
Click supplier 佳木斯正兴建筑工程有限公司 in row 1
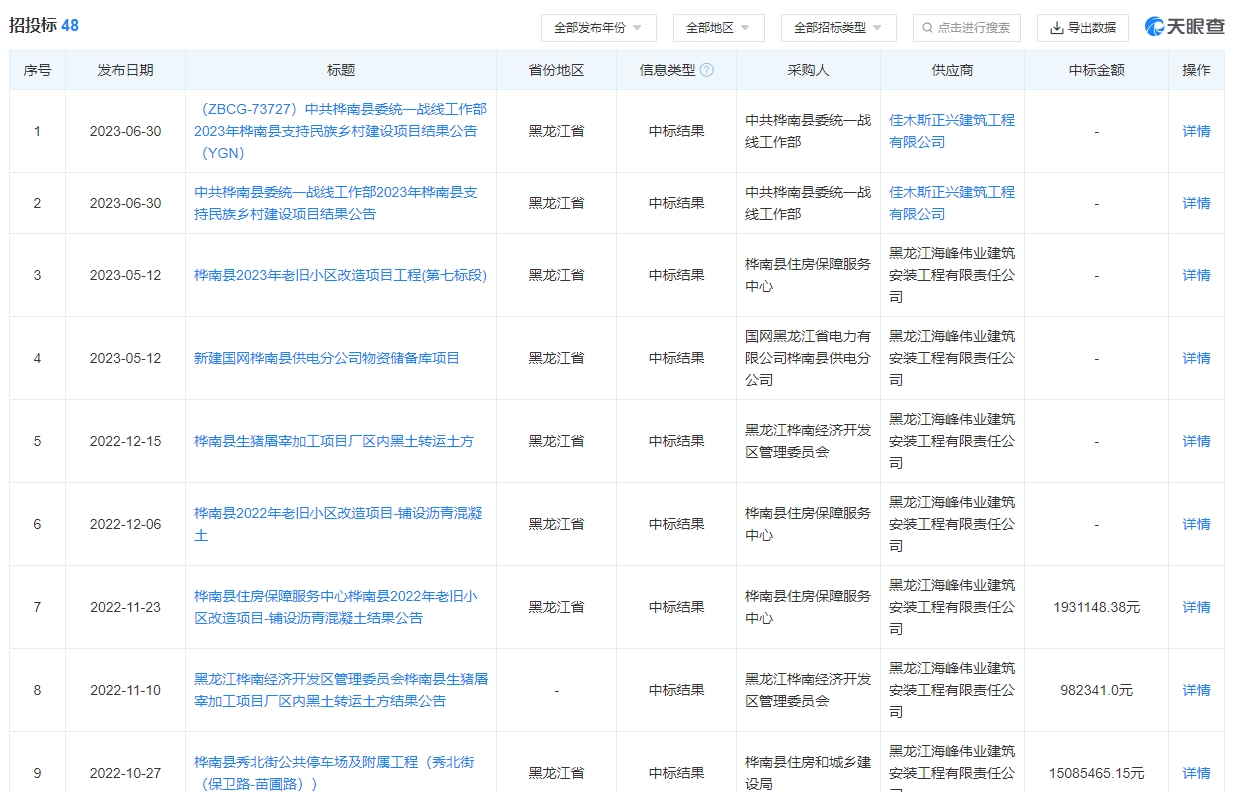coord(951,131)
